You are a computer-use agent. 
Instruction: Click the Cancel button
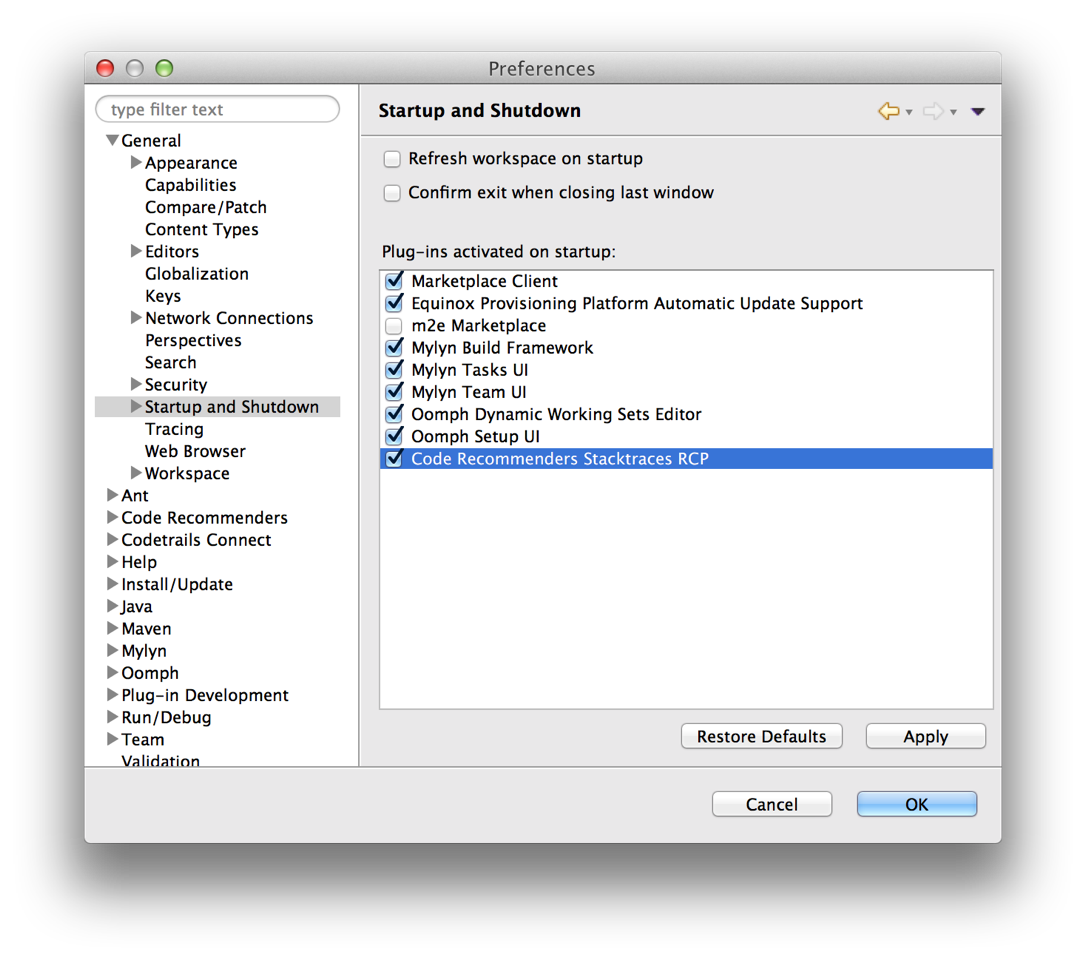772,804
